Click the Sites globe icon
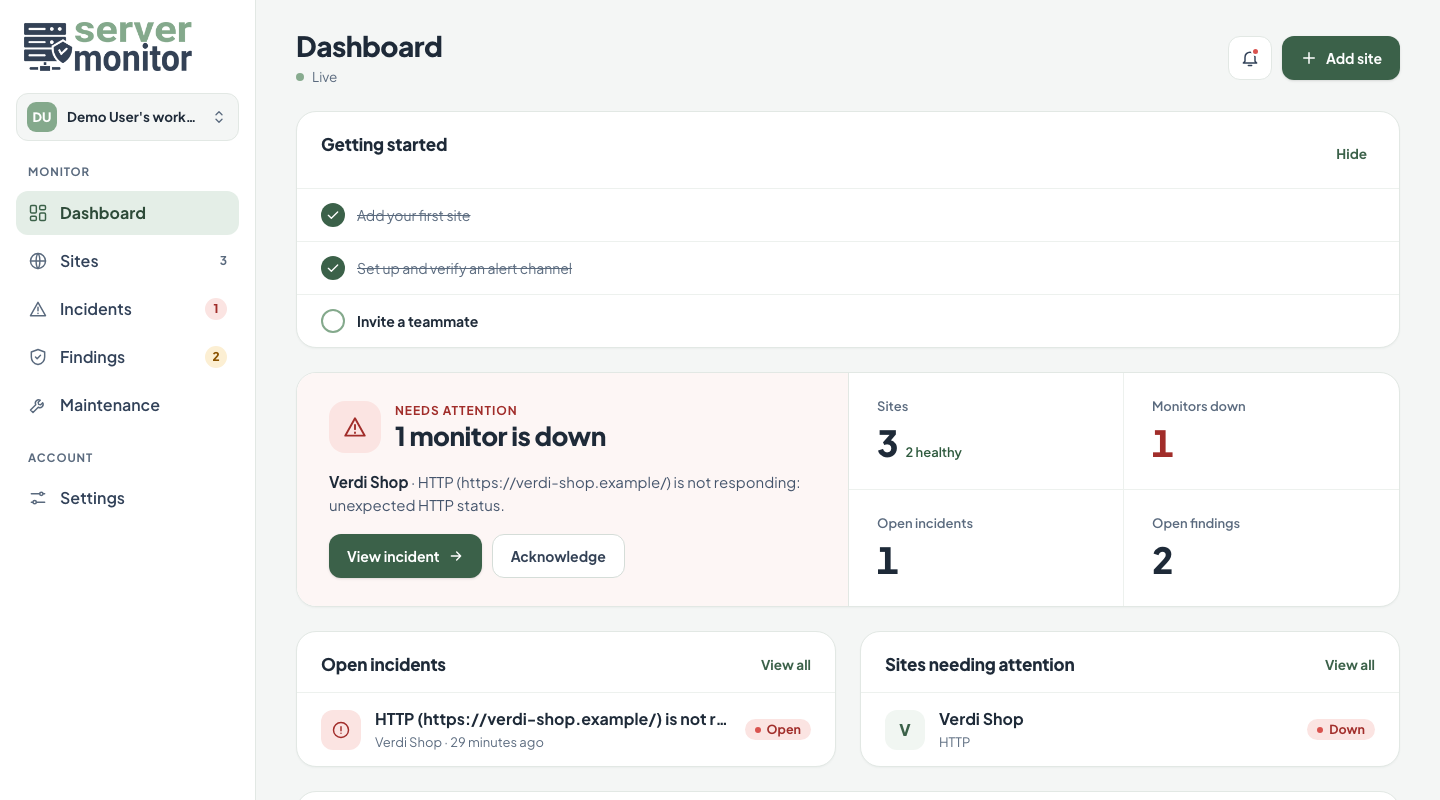Image resolution: width=1440 pixels, height=800 pixels. (38, 261)
